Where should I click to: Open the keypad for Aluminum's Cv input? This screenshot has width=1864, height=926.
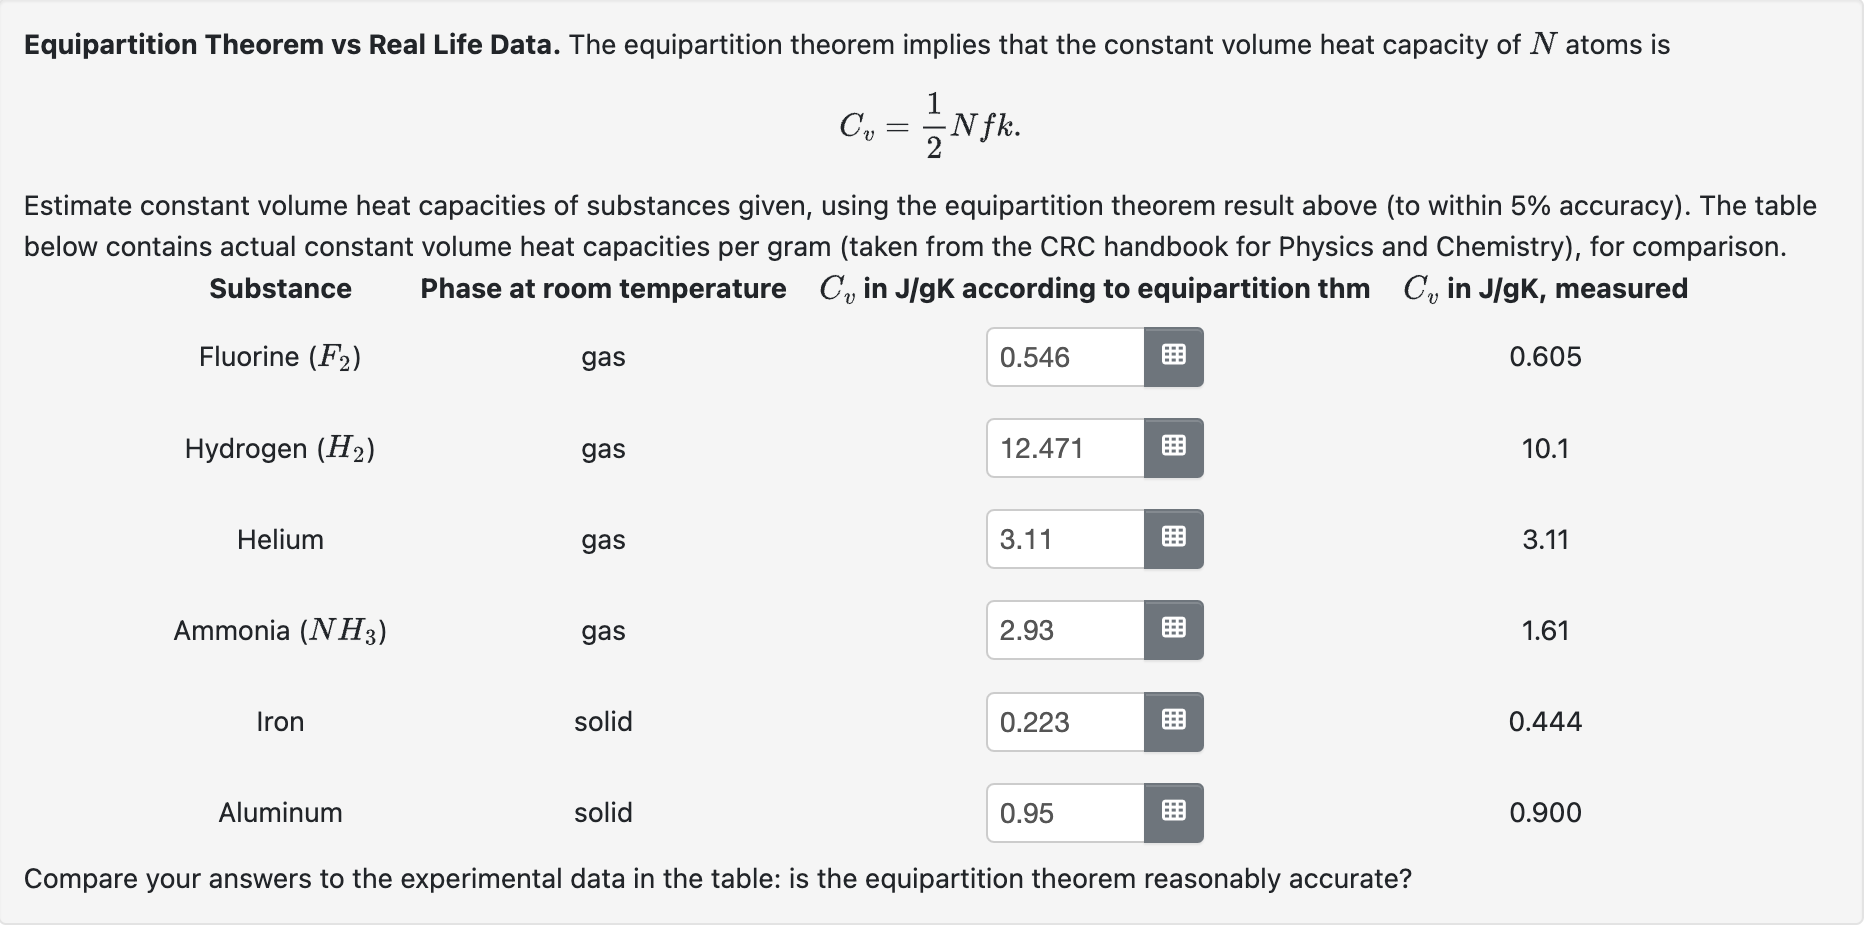(1173, 813)
